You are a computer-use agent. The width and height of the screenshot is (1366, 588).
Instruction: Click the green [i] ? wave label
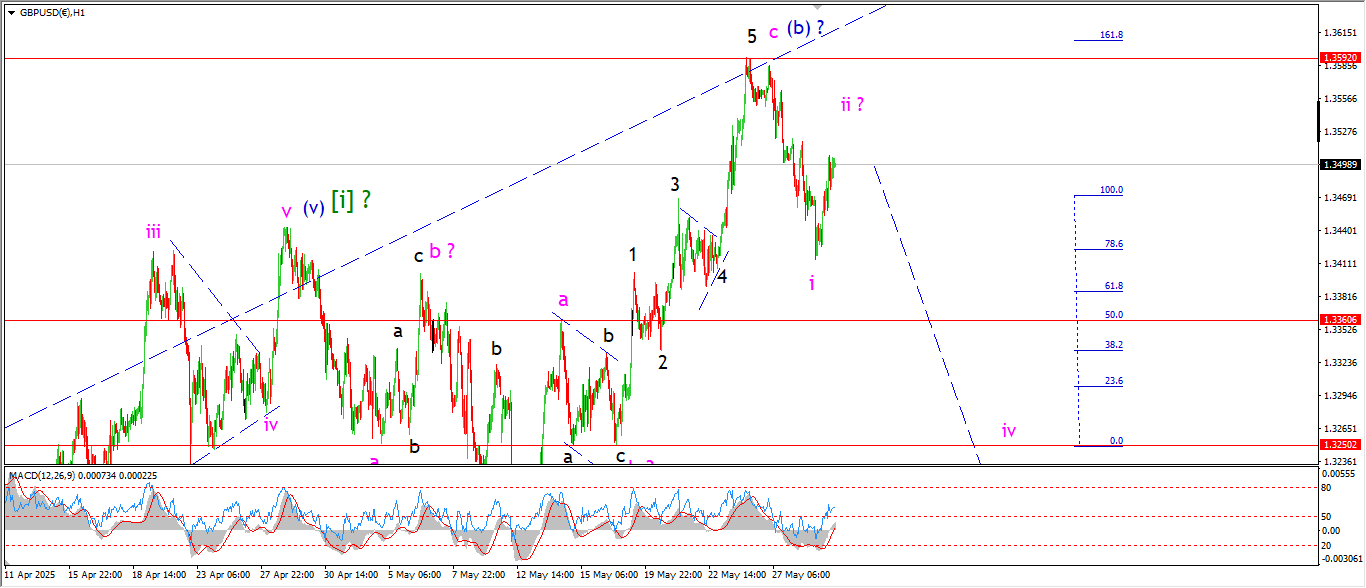(350, 199)
